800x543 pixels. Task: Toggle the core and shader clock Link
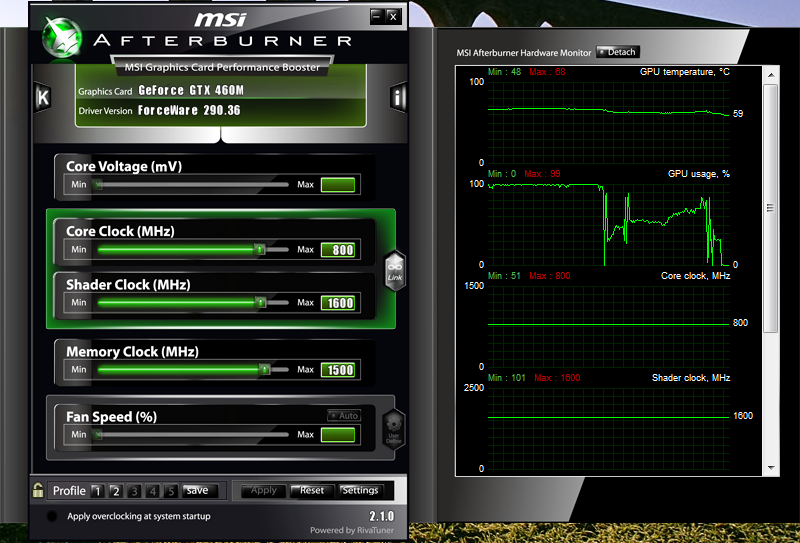[395, 271]
